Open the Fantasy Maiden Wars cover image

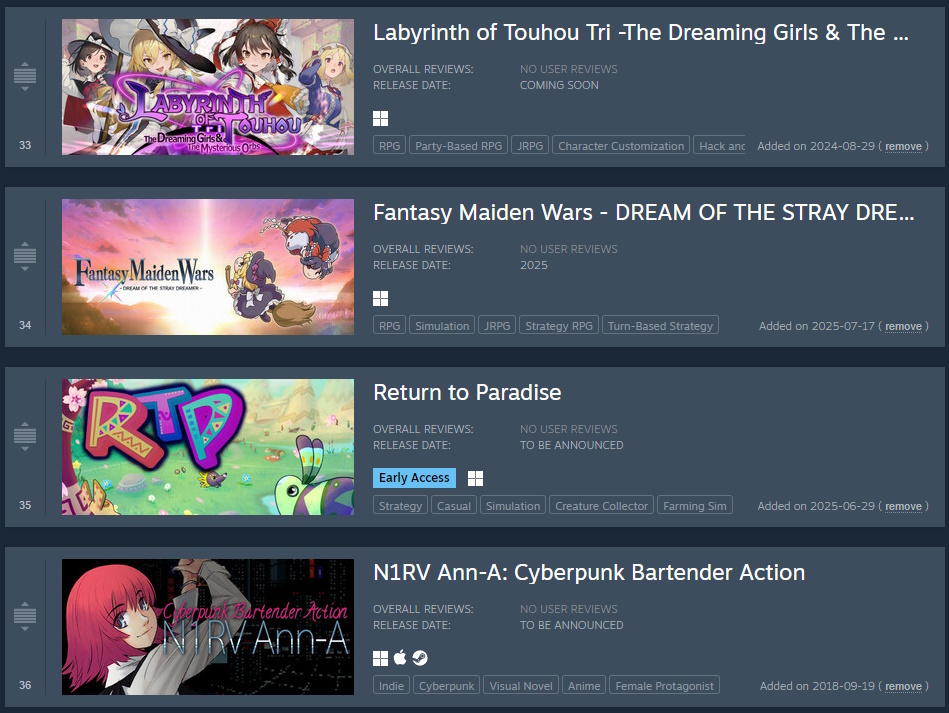tap(208, 267)
